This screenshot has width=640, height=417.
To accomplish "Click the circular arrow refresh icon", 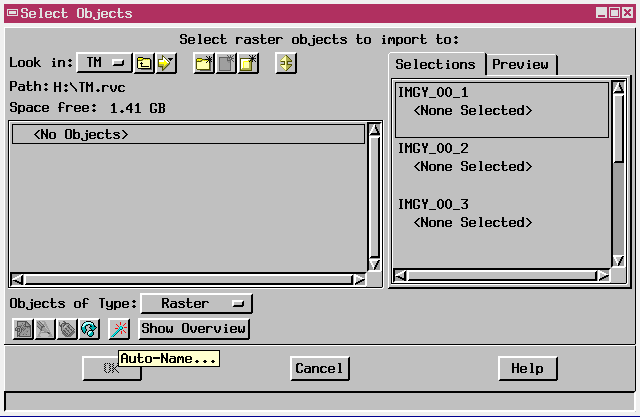I will point(88,328).
